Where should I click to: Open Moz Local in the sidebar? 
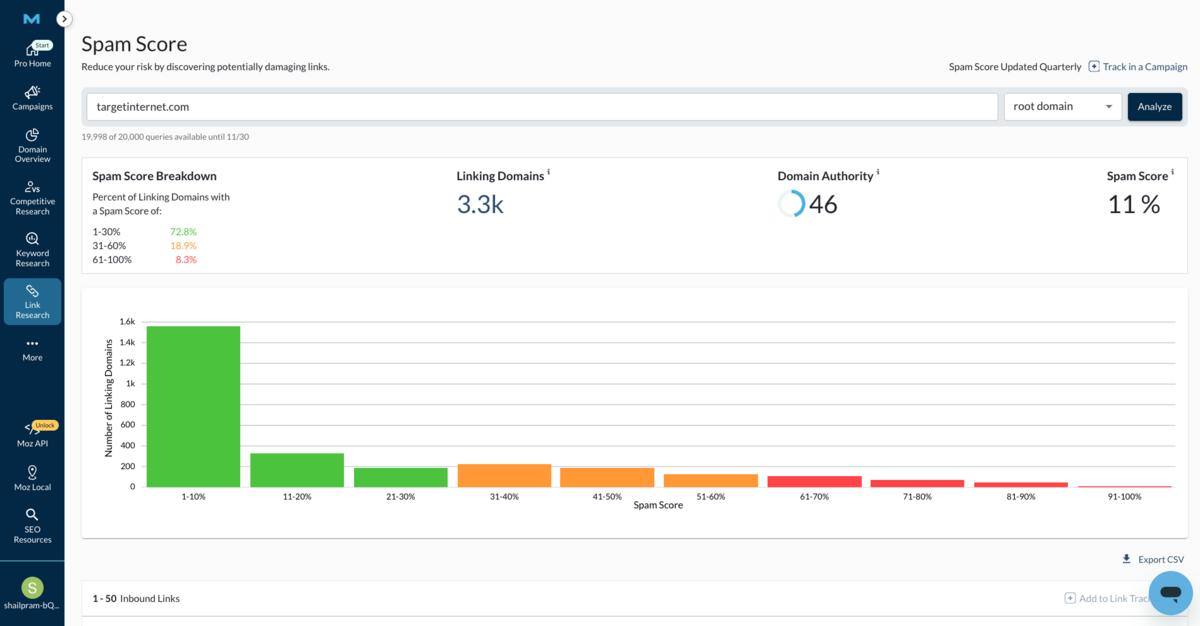pyautogui.click(x=32, y=479)
